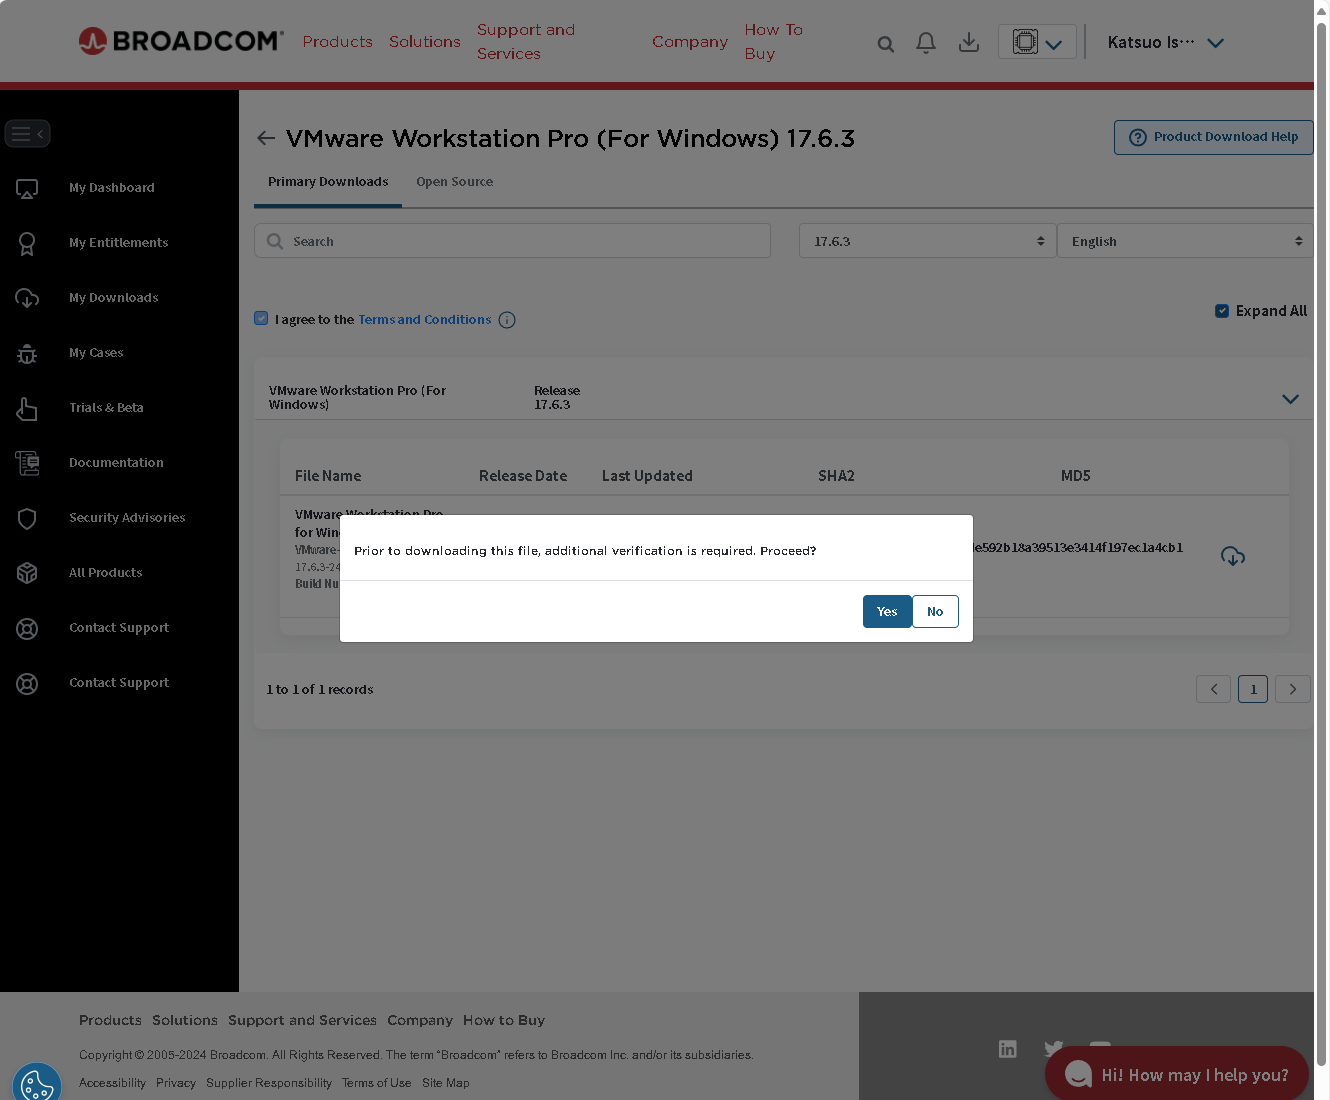Open Documentation via its document icon
1330x1100 pixels.
[x=27, y=463]
